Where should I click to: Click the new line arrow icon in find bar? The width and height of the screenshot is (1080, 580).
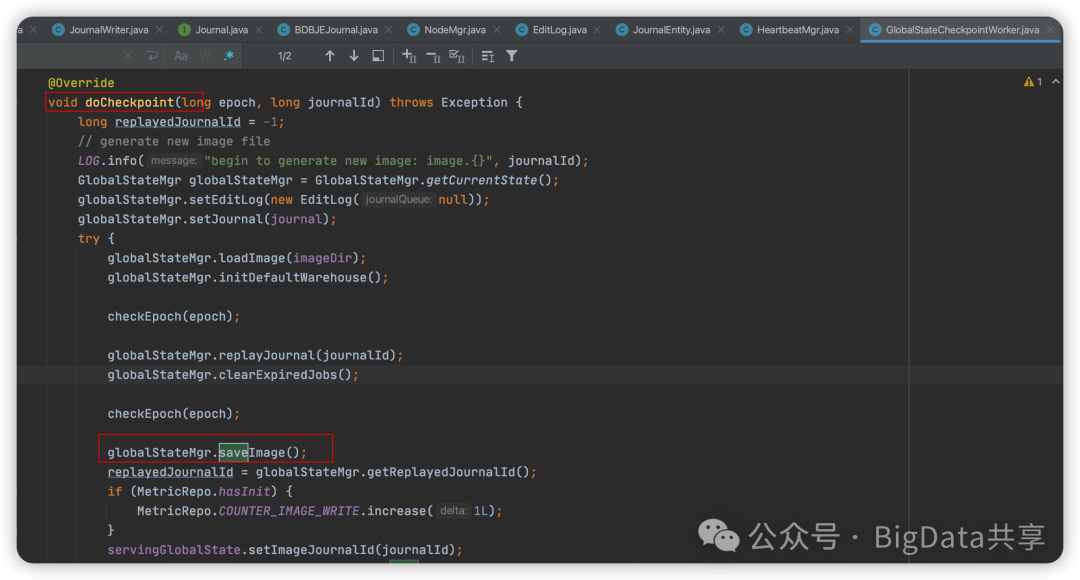pos(152,56)
